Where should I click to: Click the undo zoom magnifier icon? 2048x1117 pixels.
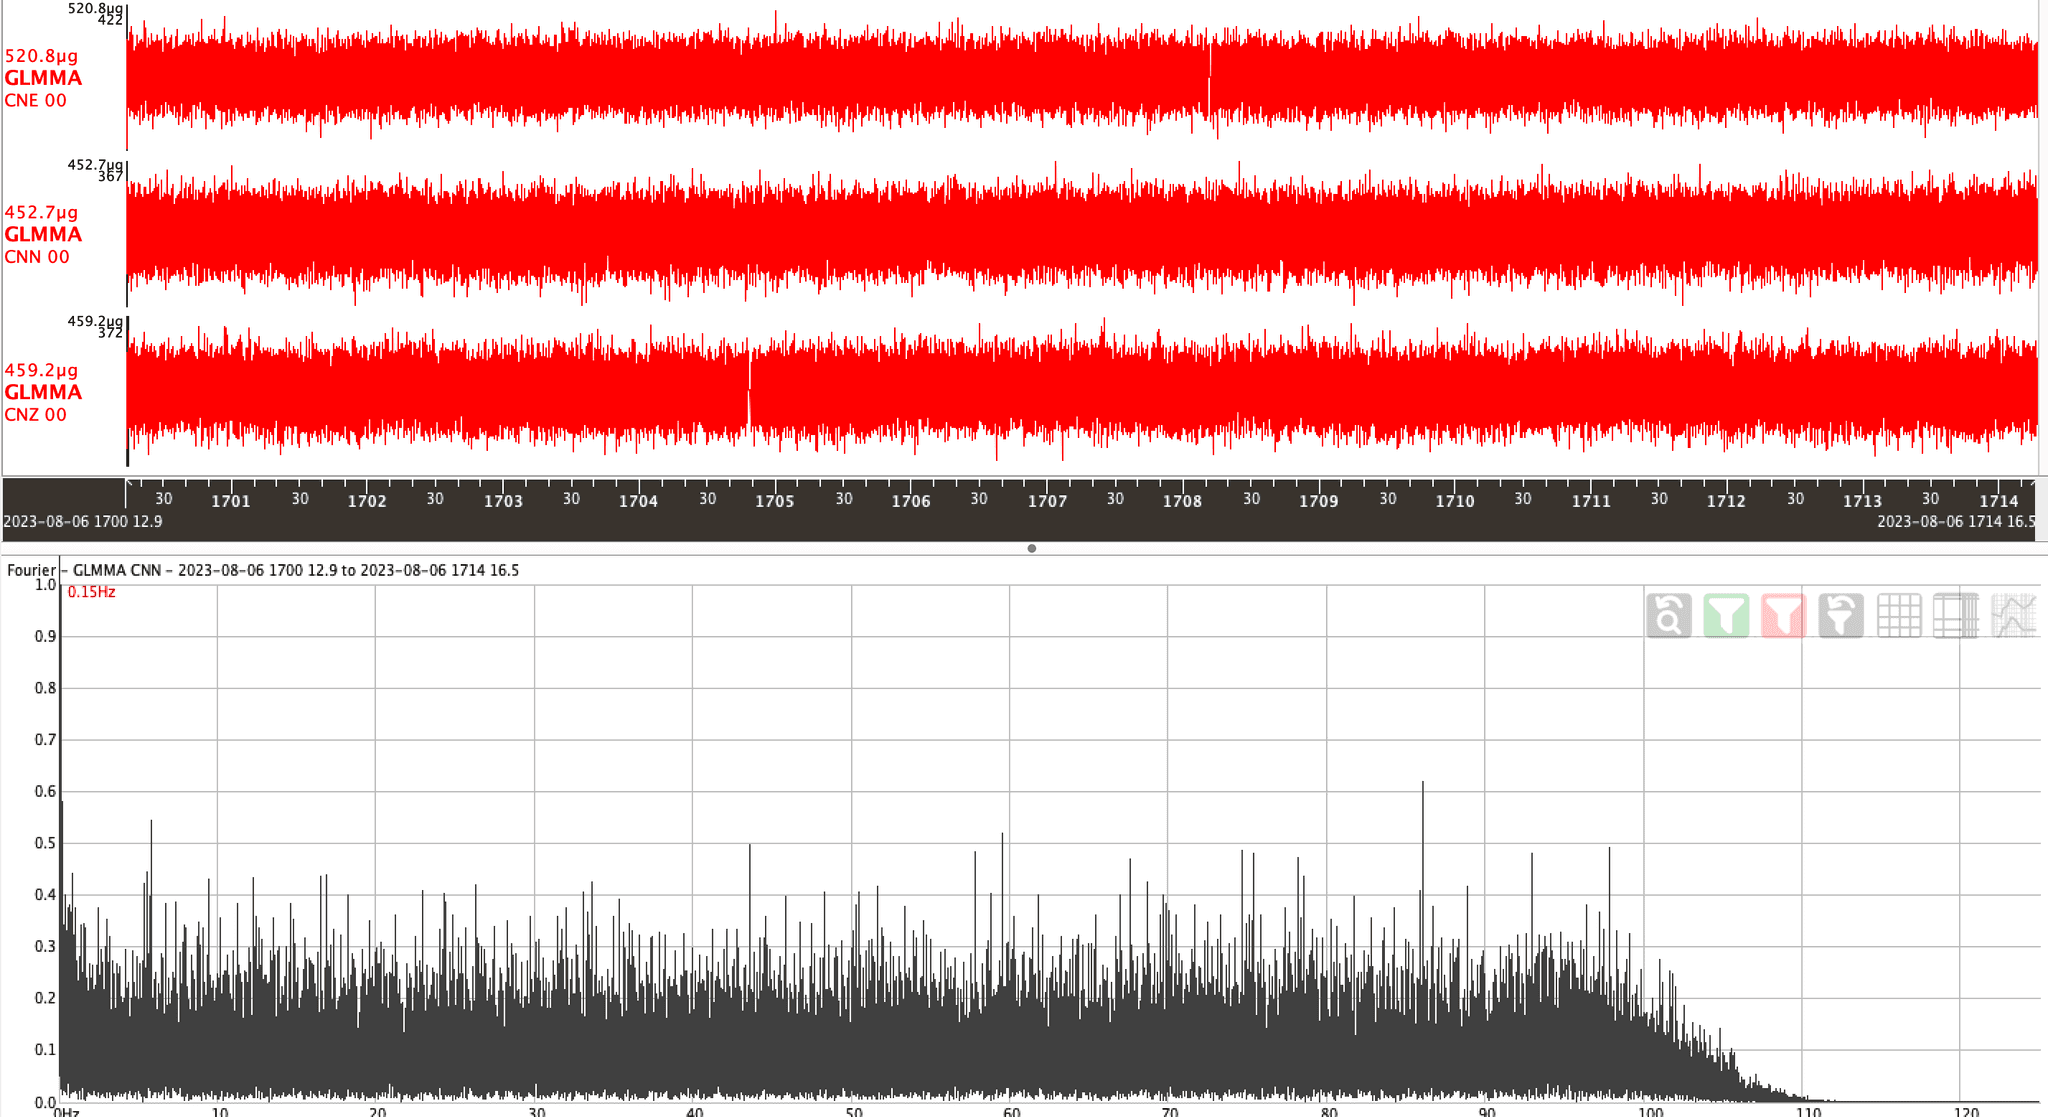(x=1669, y=616)
